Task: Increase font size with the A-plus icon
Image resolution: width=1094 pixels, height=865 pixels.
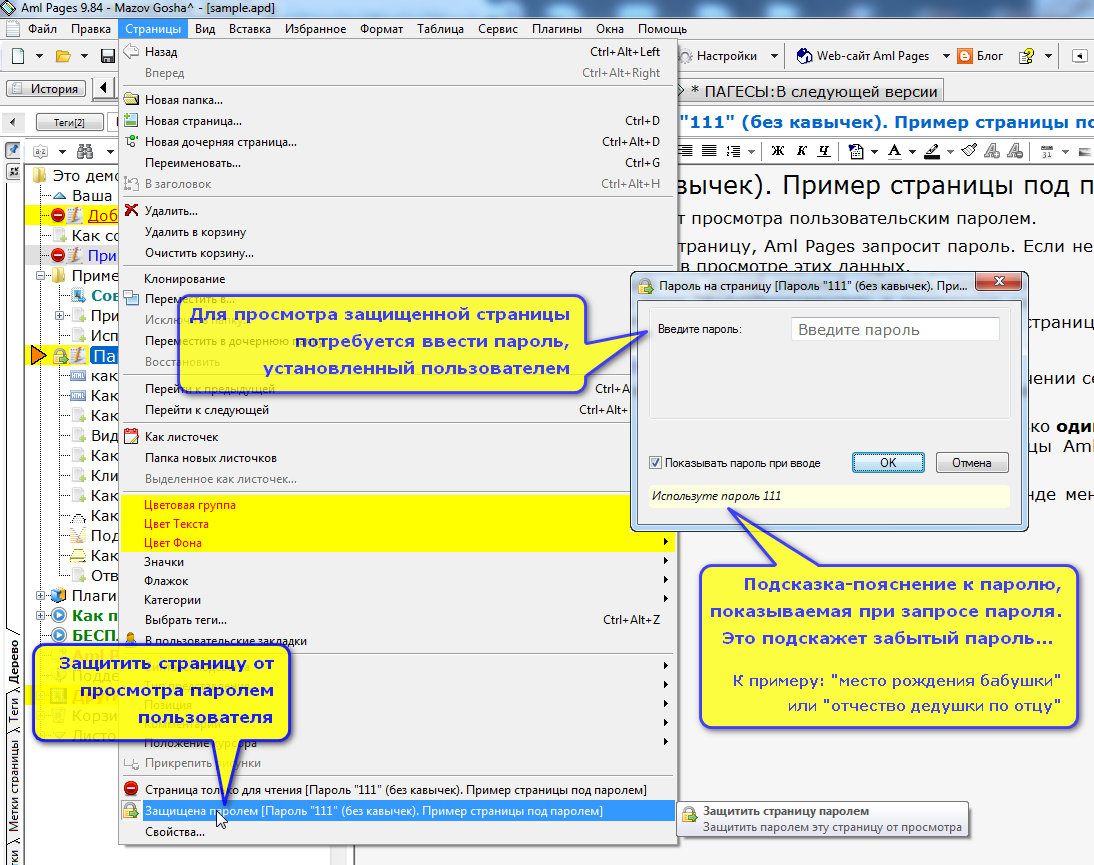Action: (x=991, y=151)
